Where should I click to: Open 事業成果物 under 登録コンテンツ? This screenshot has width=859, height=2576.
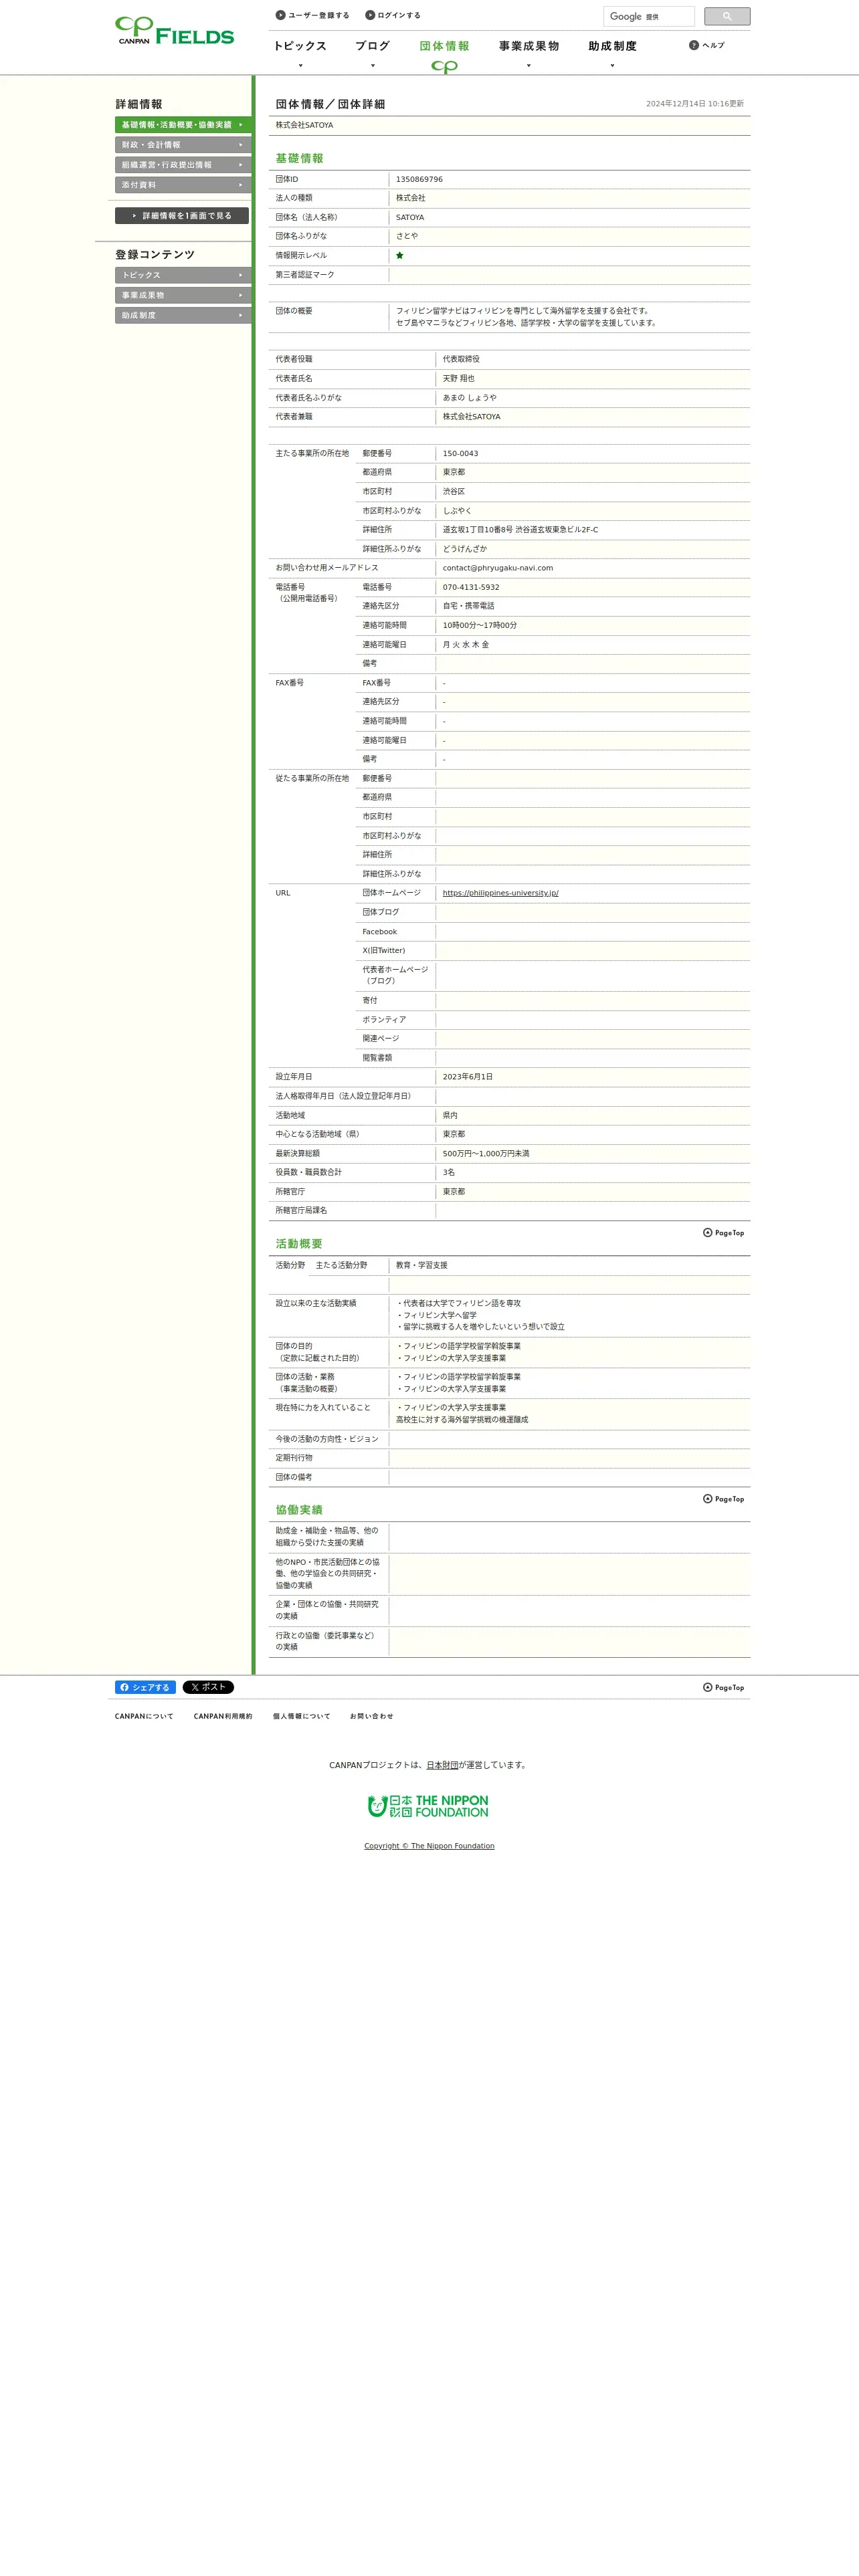click(x=183, y=295)
